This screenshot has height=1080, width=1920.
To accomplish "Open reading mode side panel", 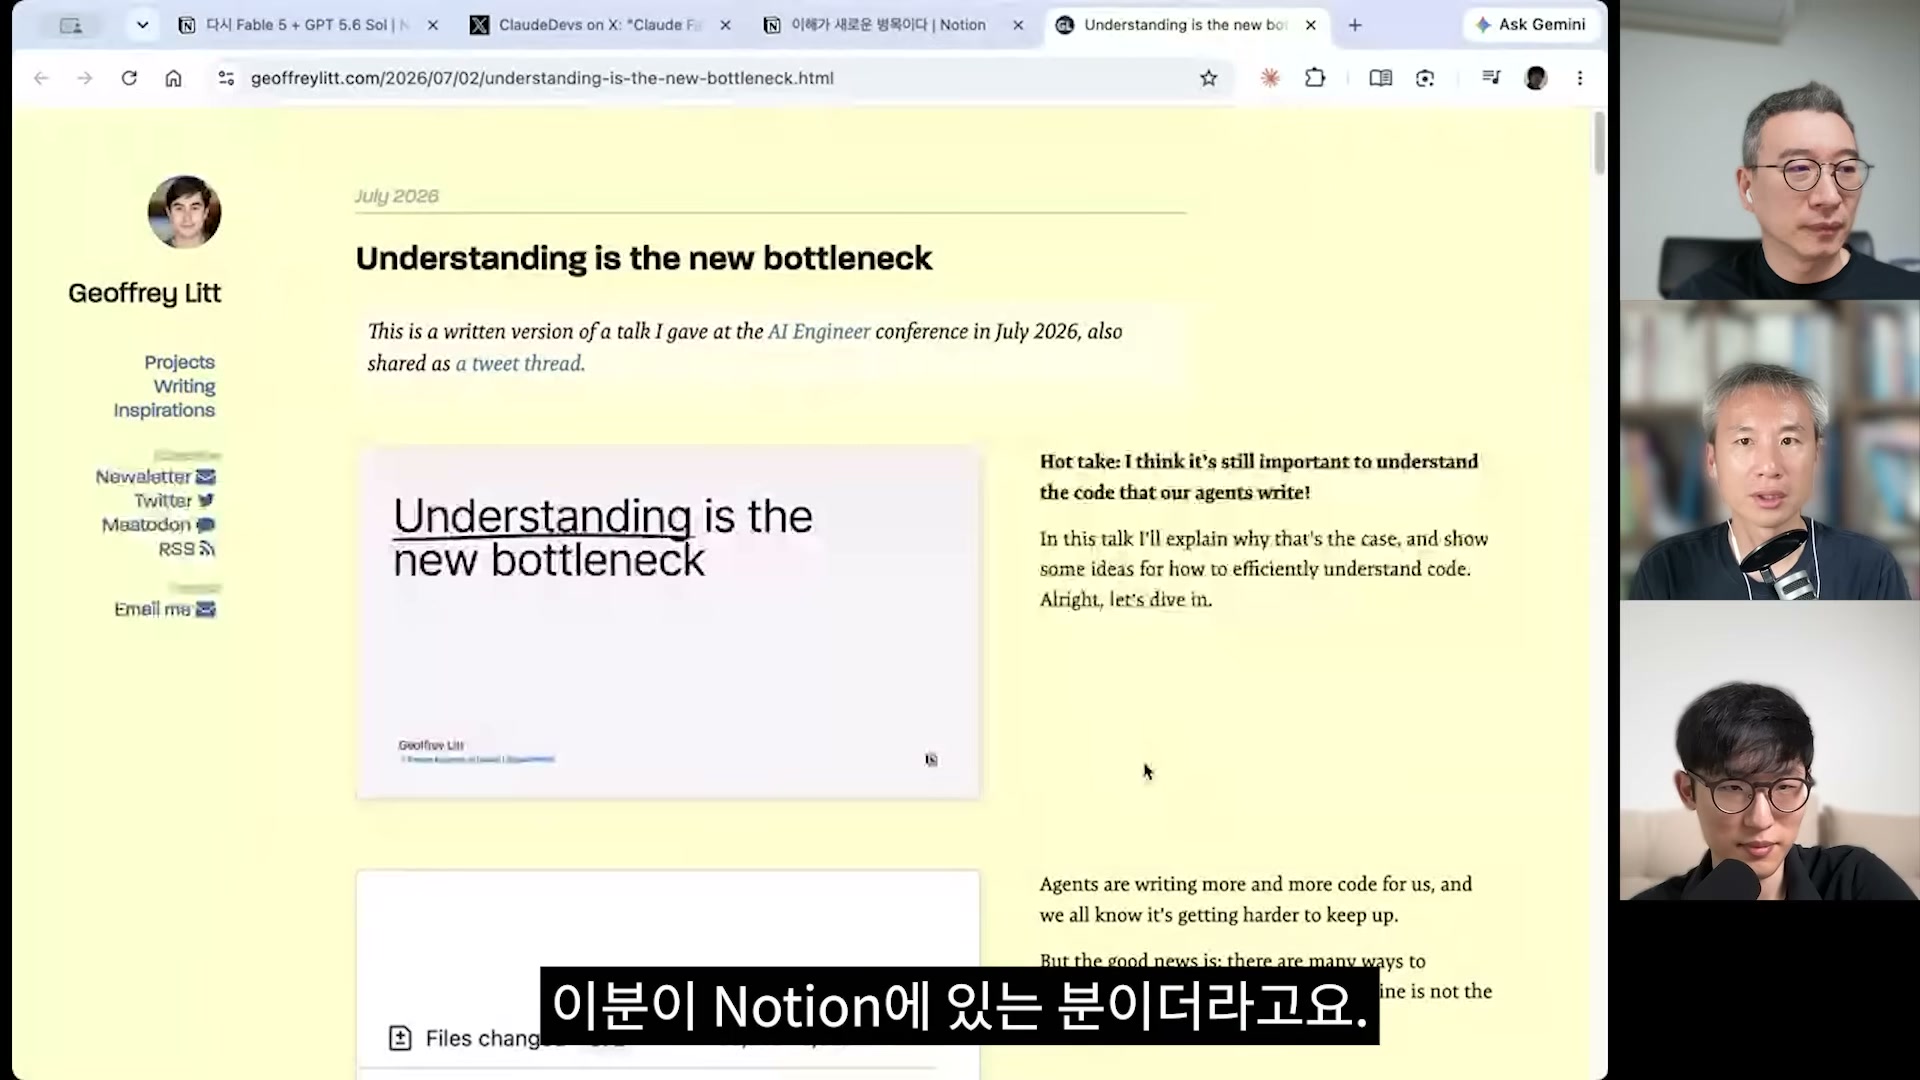I will 1381,78.
